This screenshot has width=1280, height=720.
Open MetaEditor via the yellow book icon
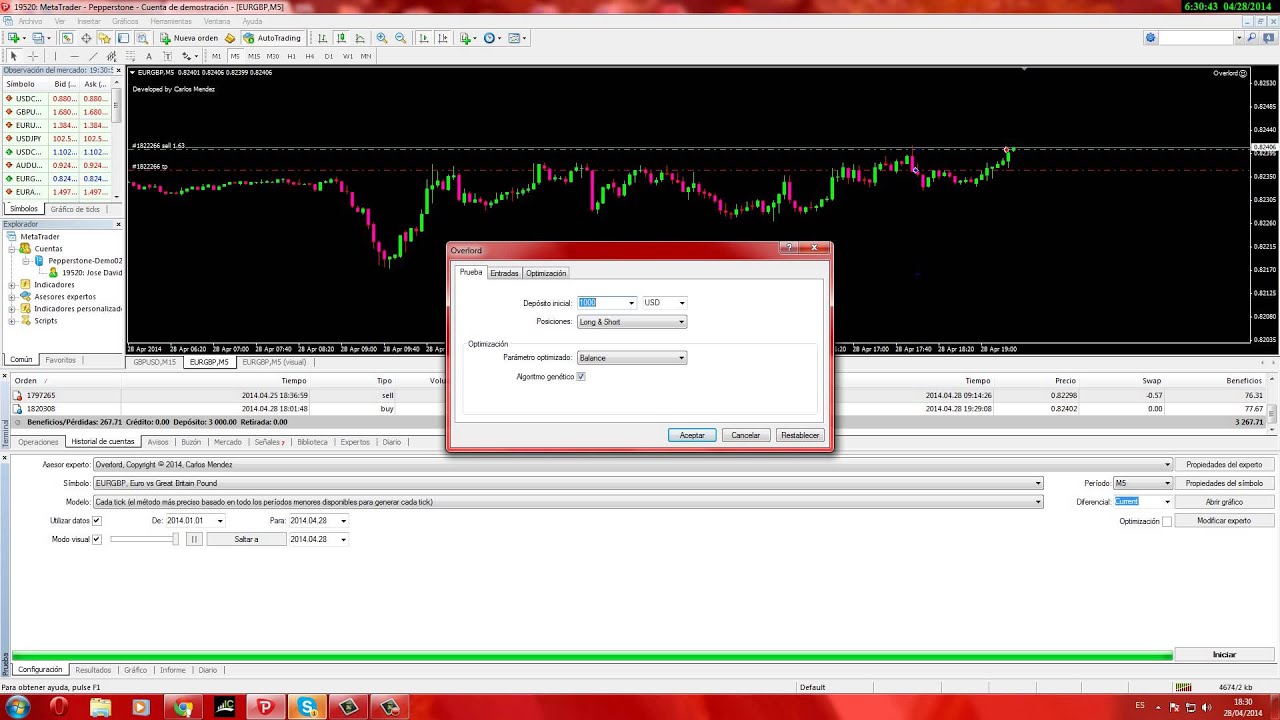click(x=230, y=38)
